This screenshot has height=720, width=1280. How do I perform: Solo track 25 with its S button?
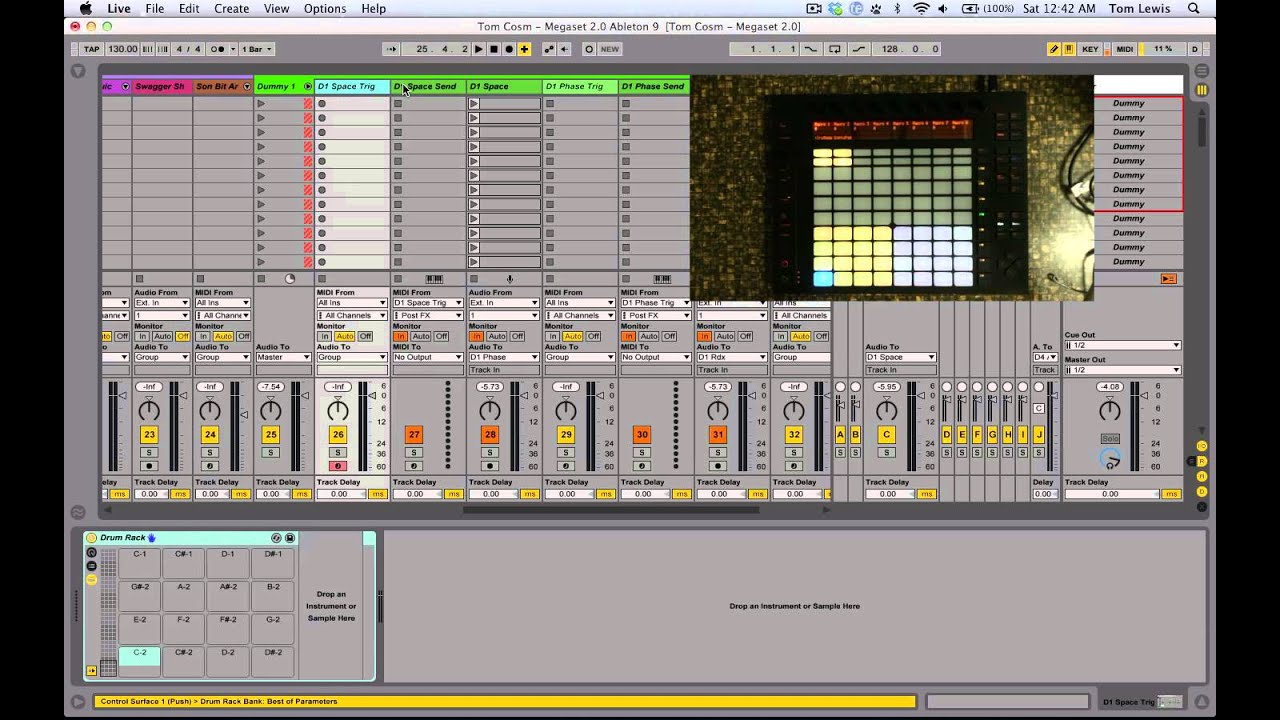click(270, 453)
